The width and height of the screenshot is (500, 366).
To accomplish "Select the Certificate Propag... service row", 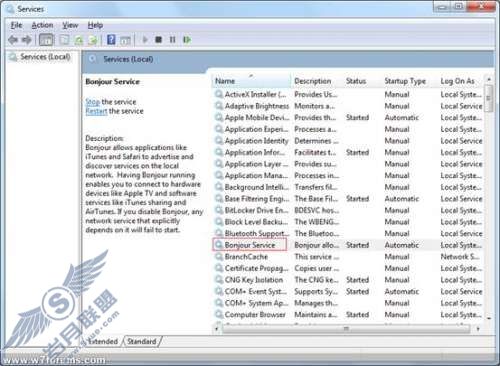I will tap(348, 268).
